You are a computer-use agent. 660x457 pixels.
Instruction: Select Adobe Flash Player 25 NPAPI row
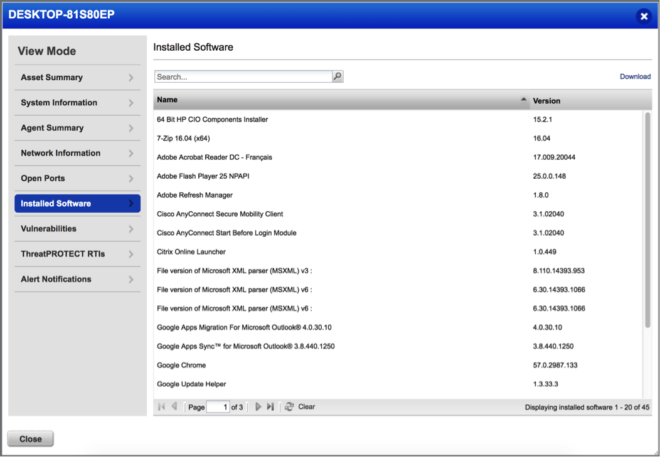click(398, 176)
